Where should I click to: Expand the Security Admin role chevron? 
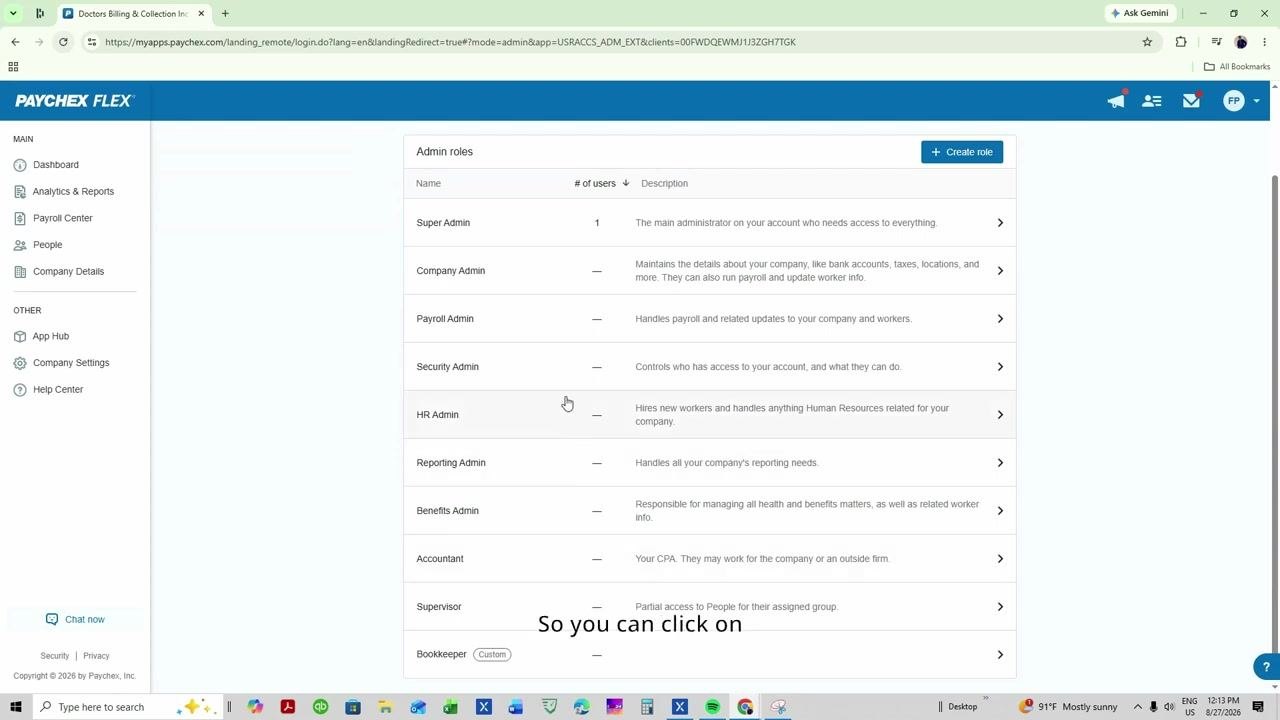point(1000,367)
